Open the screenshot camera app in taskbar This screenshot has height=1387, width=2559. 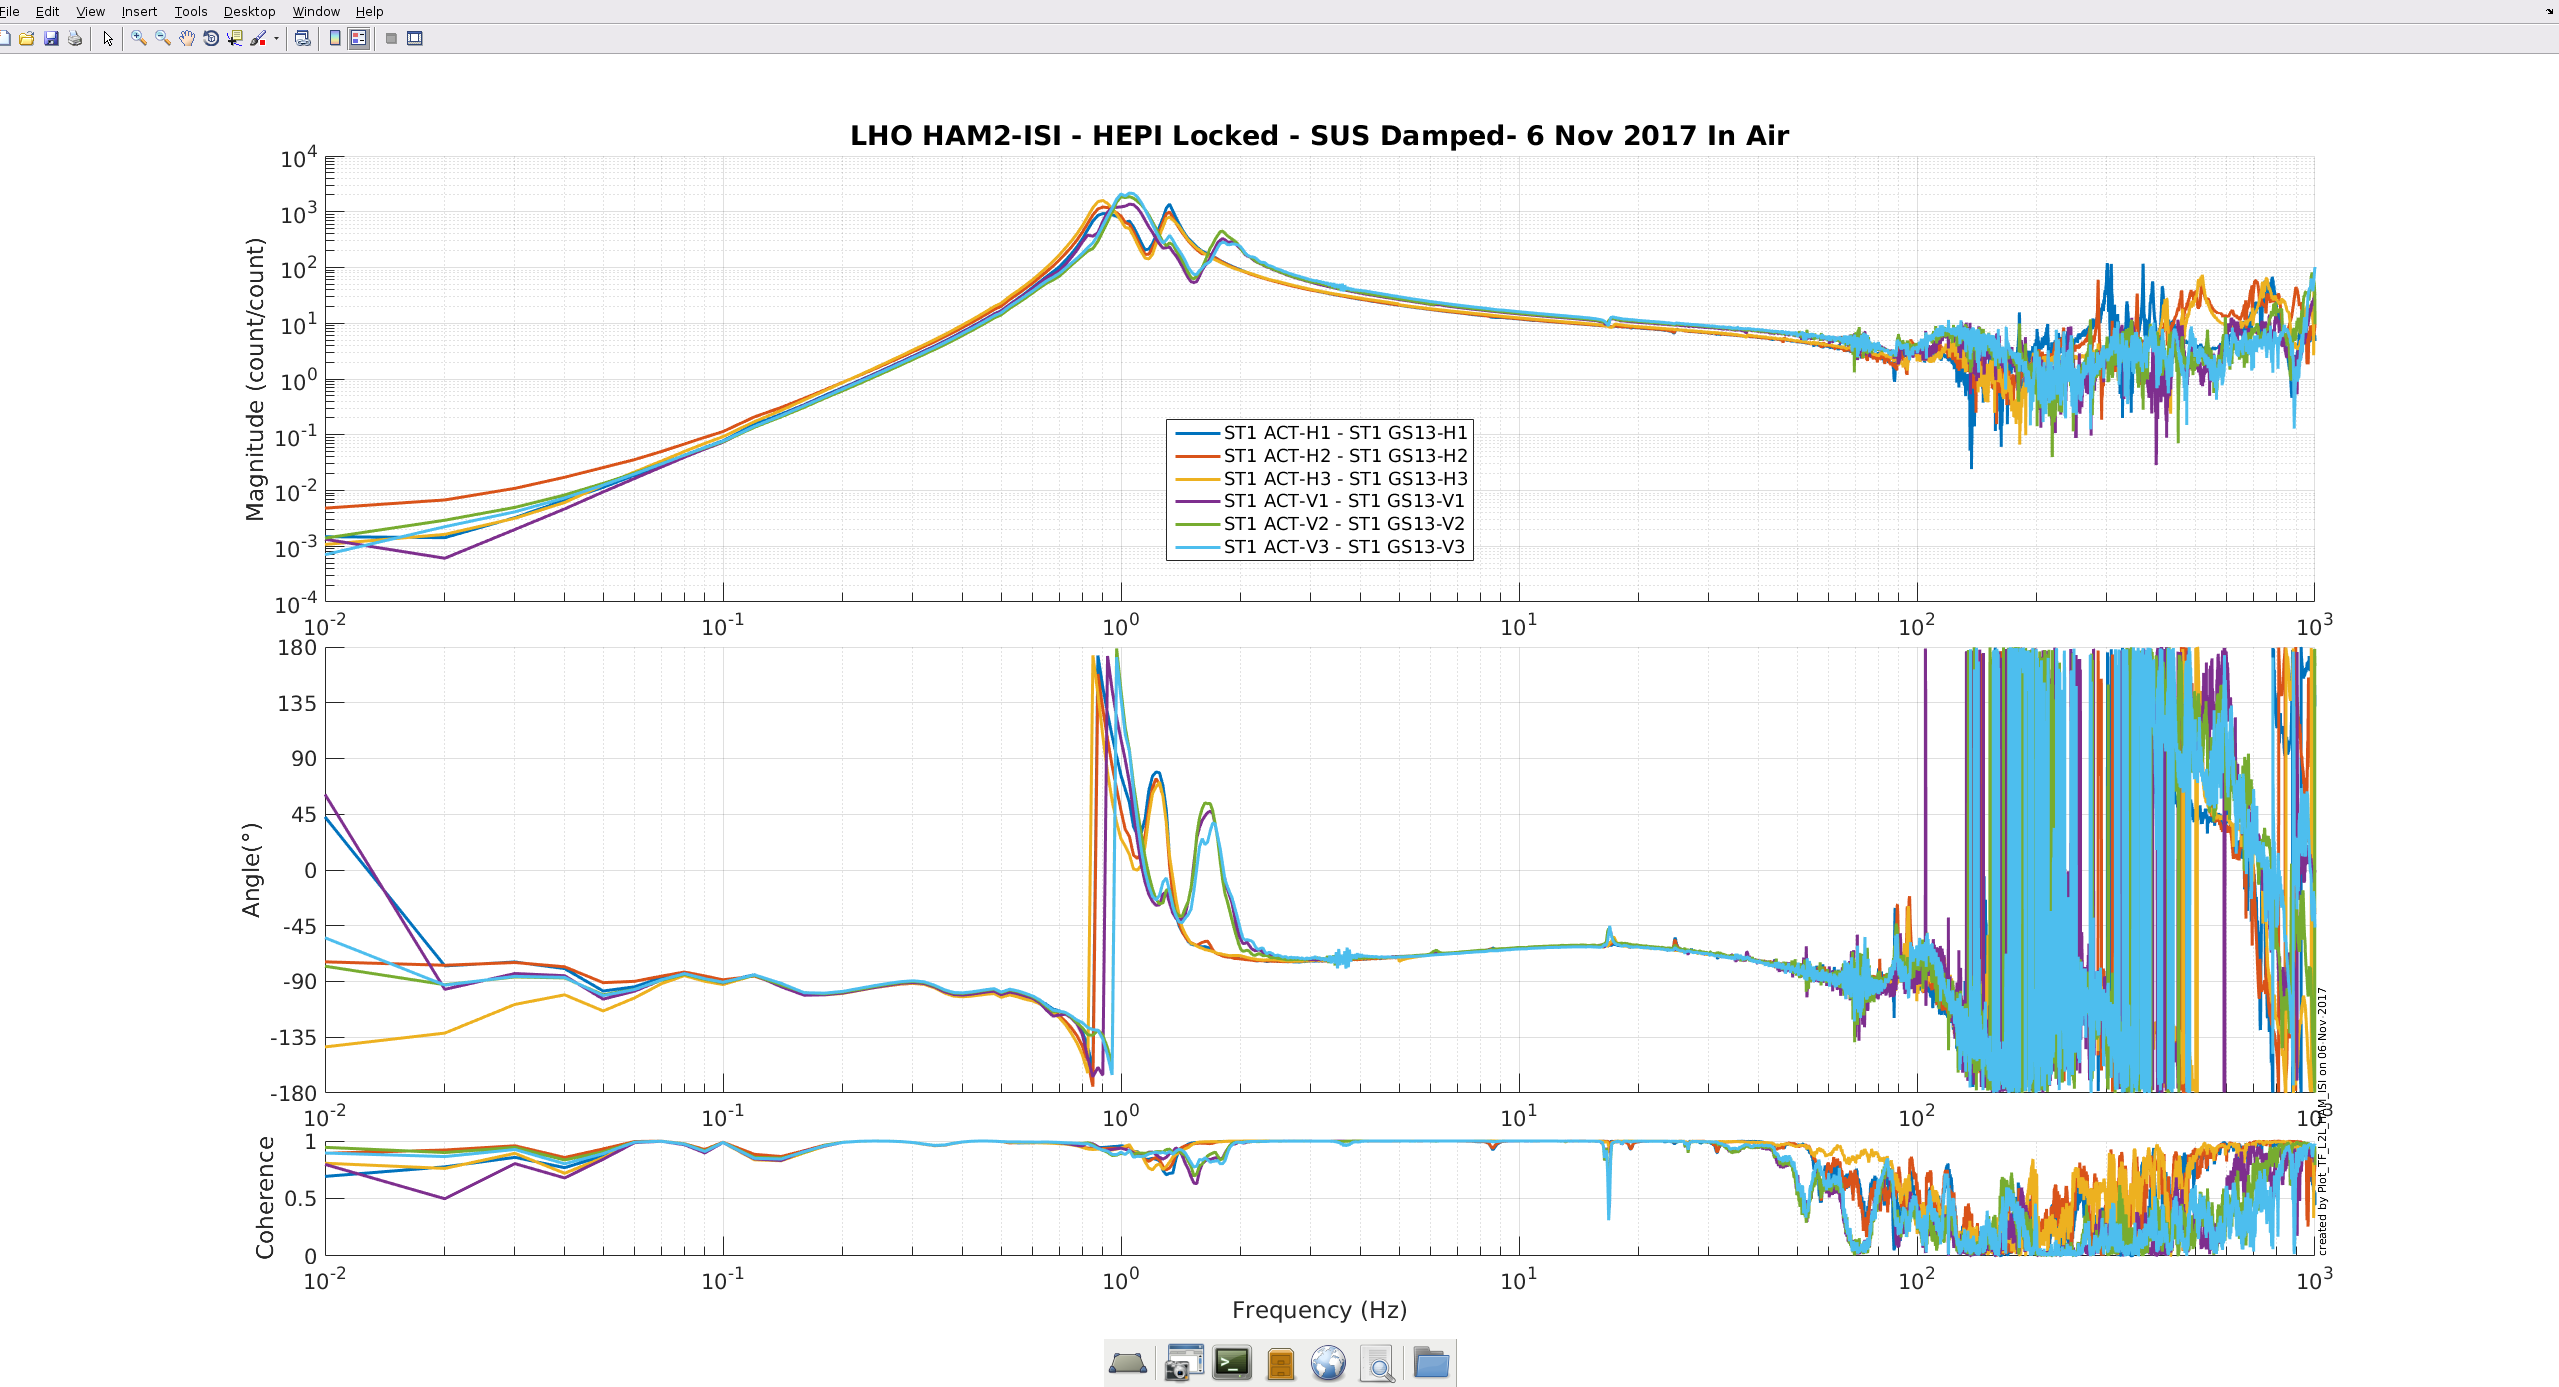[1184, 1364]
